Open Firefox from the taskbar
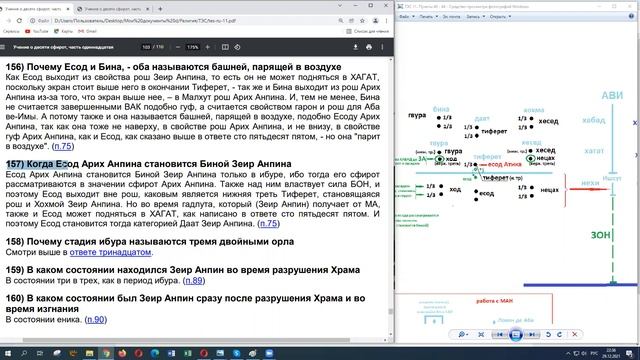Image resolution: width=640 pixels, height=360 pixels. coord(122,353)
